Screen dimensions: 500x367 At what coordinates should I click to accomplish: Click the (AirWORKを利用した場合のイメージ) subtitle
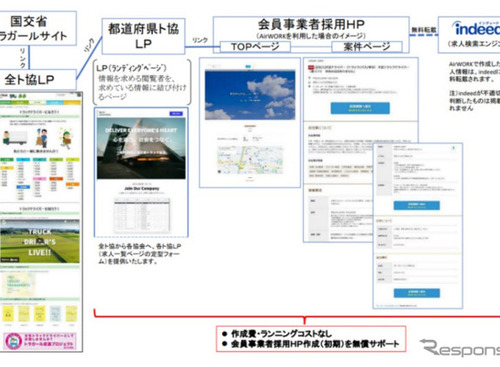click(x=311, y=36)
